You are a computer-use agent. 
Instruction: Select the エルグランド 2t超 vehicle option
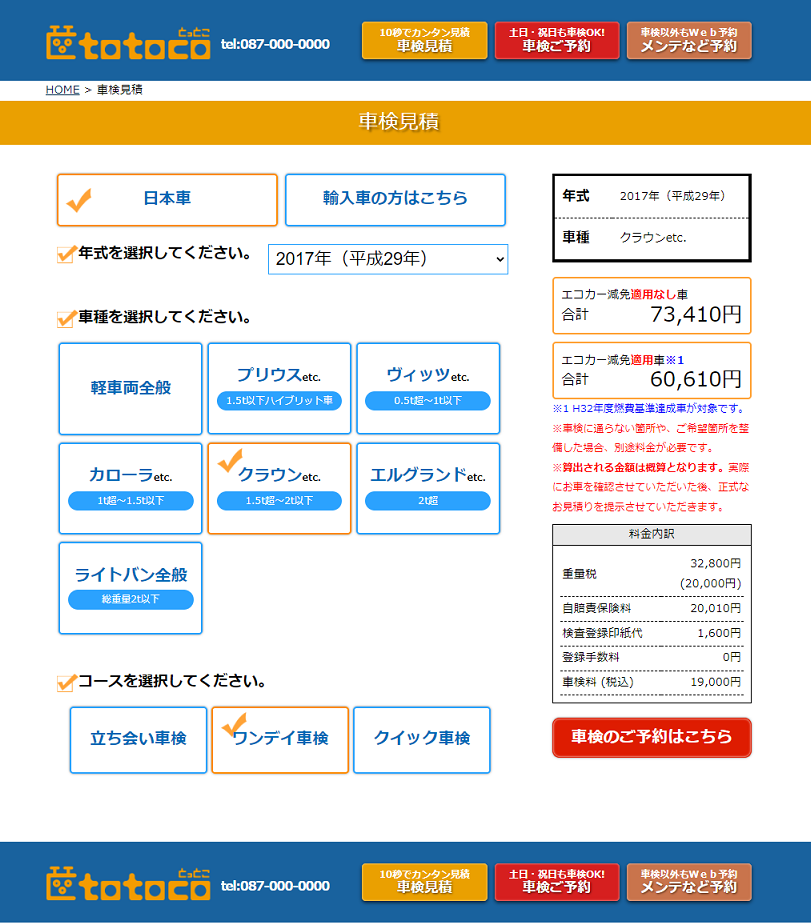pos(428,487)
